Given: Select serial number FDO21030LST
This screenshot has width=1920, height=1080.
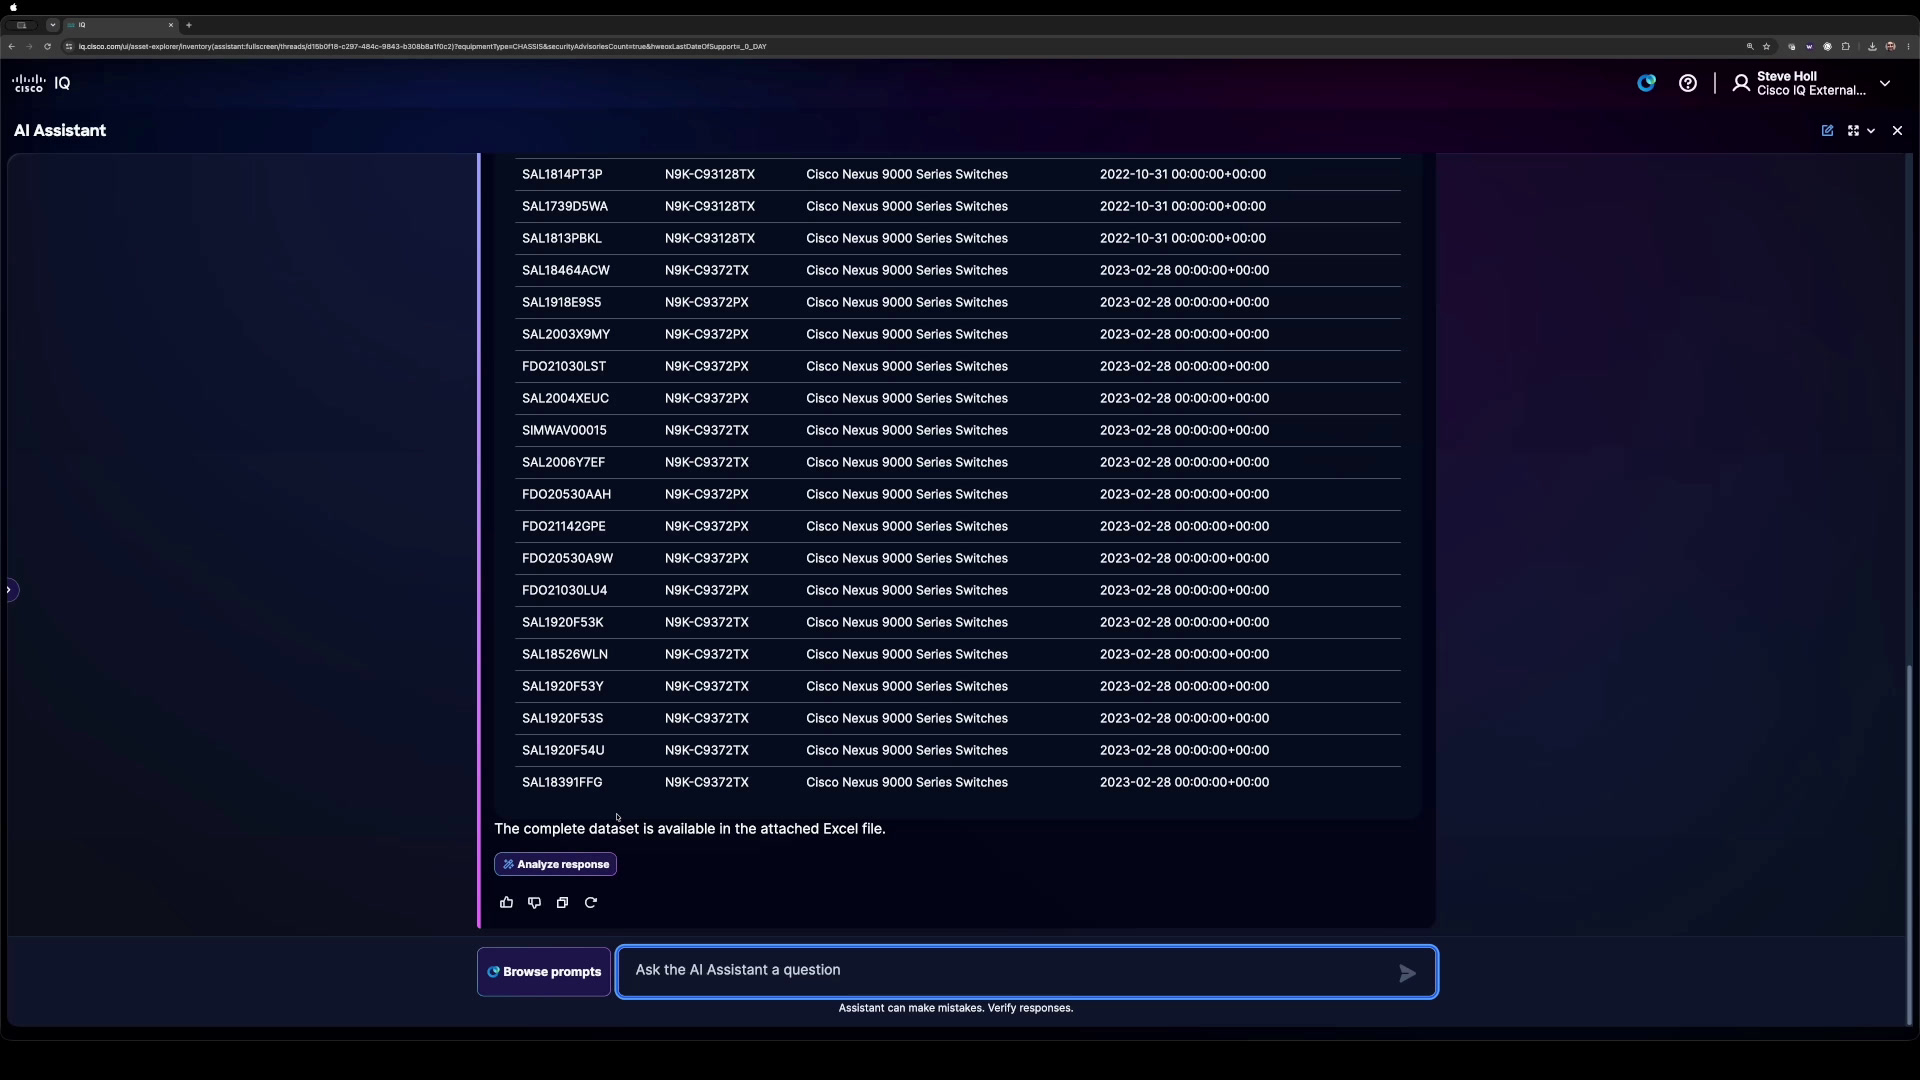Looking at the screenshot, I should coord(564,366).
